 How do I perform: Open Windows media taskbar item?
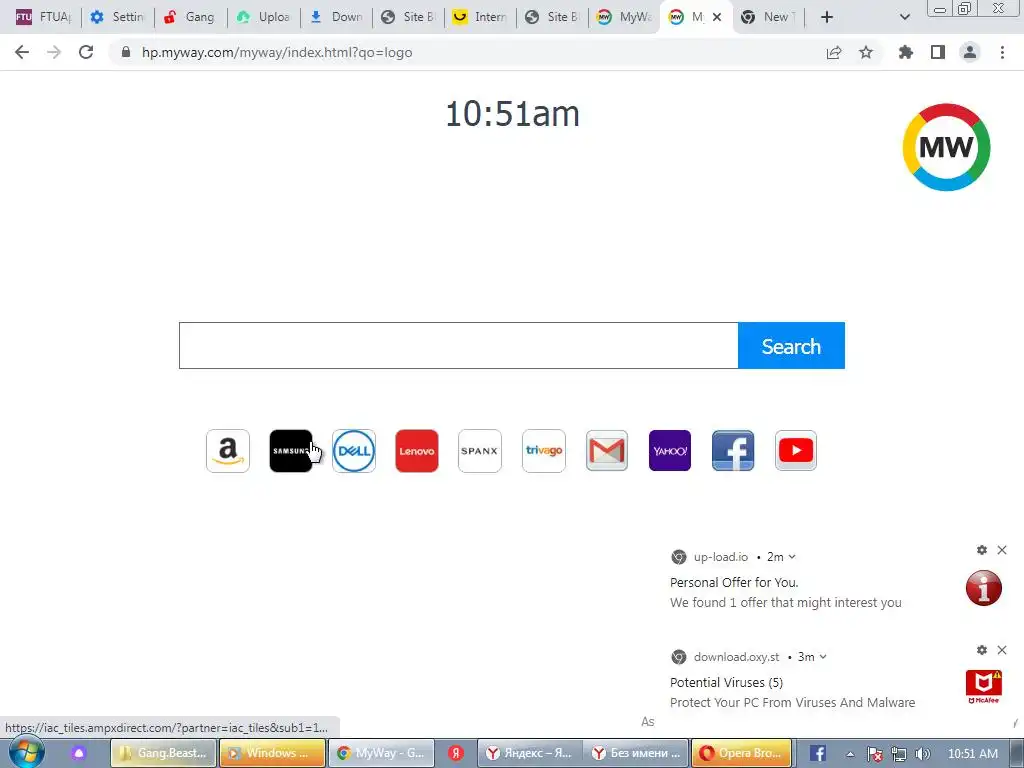(x=272, y=753)
